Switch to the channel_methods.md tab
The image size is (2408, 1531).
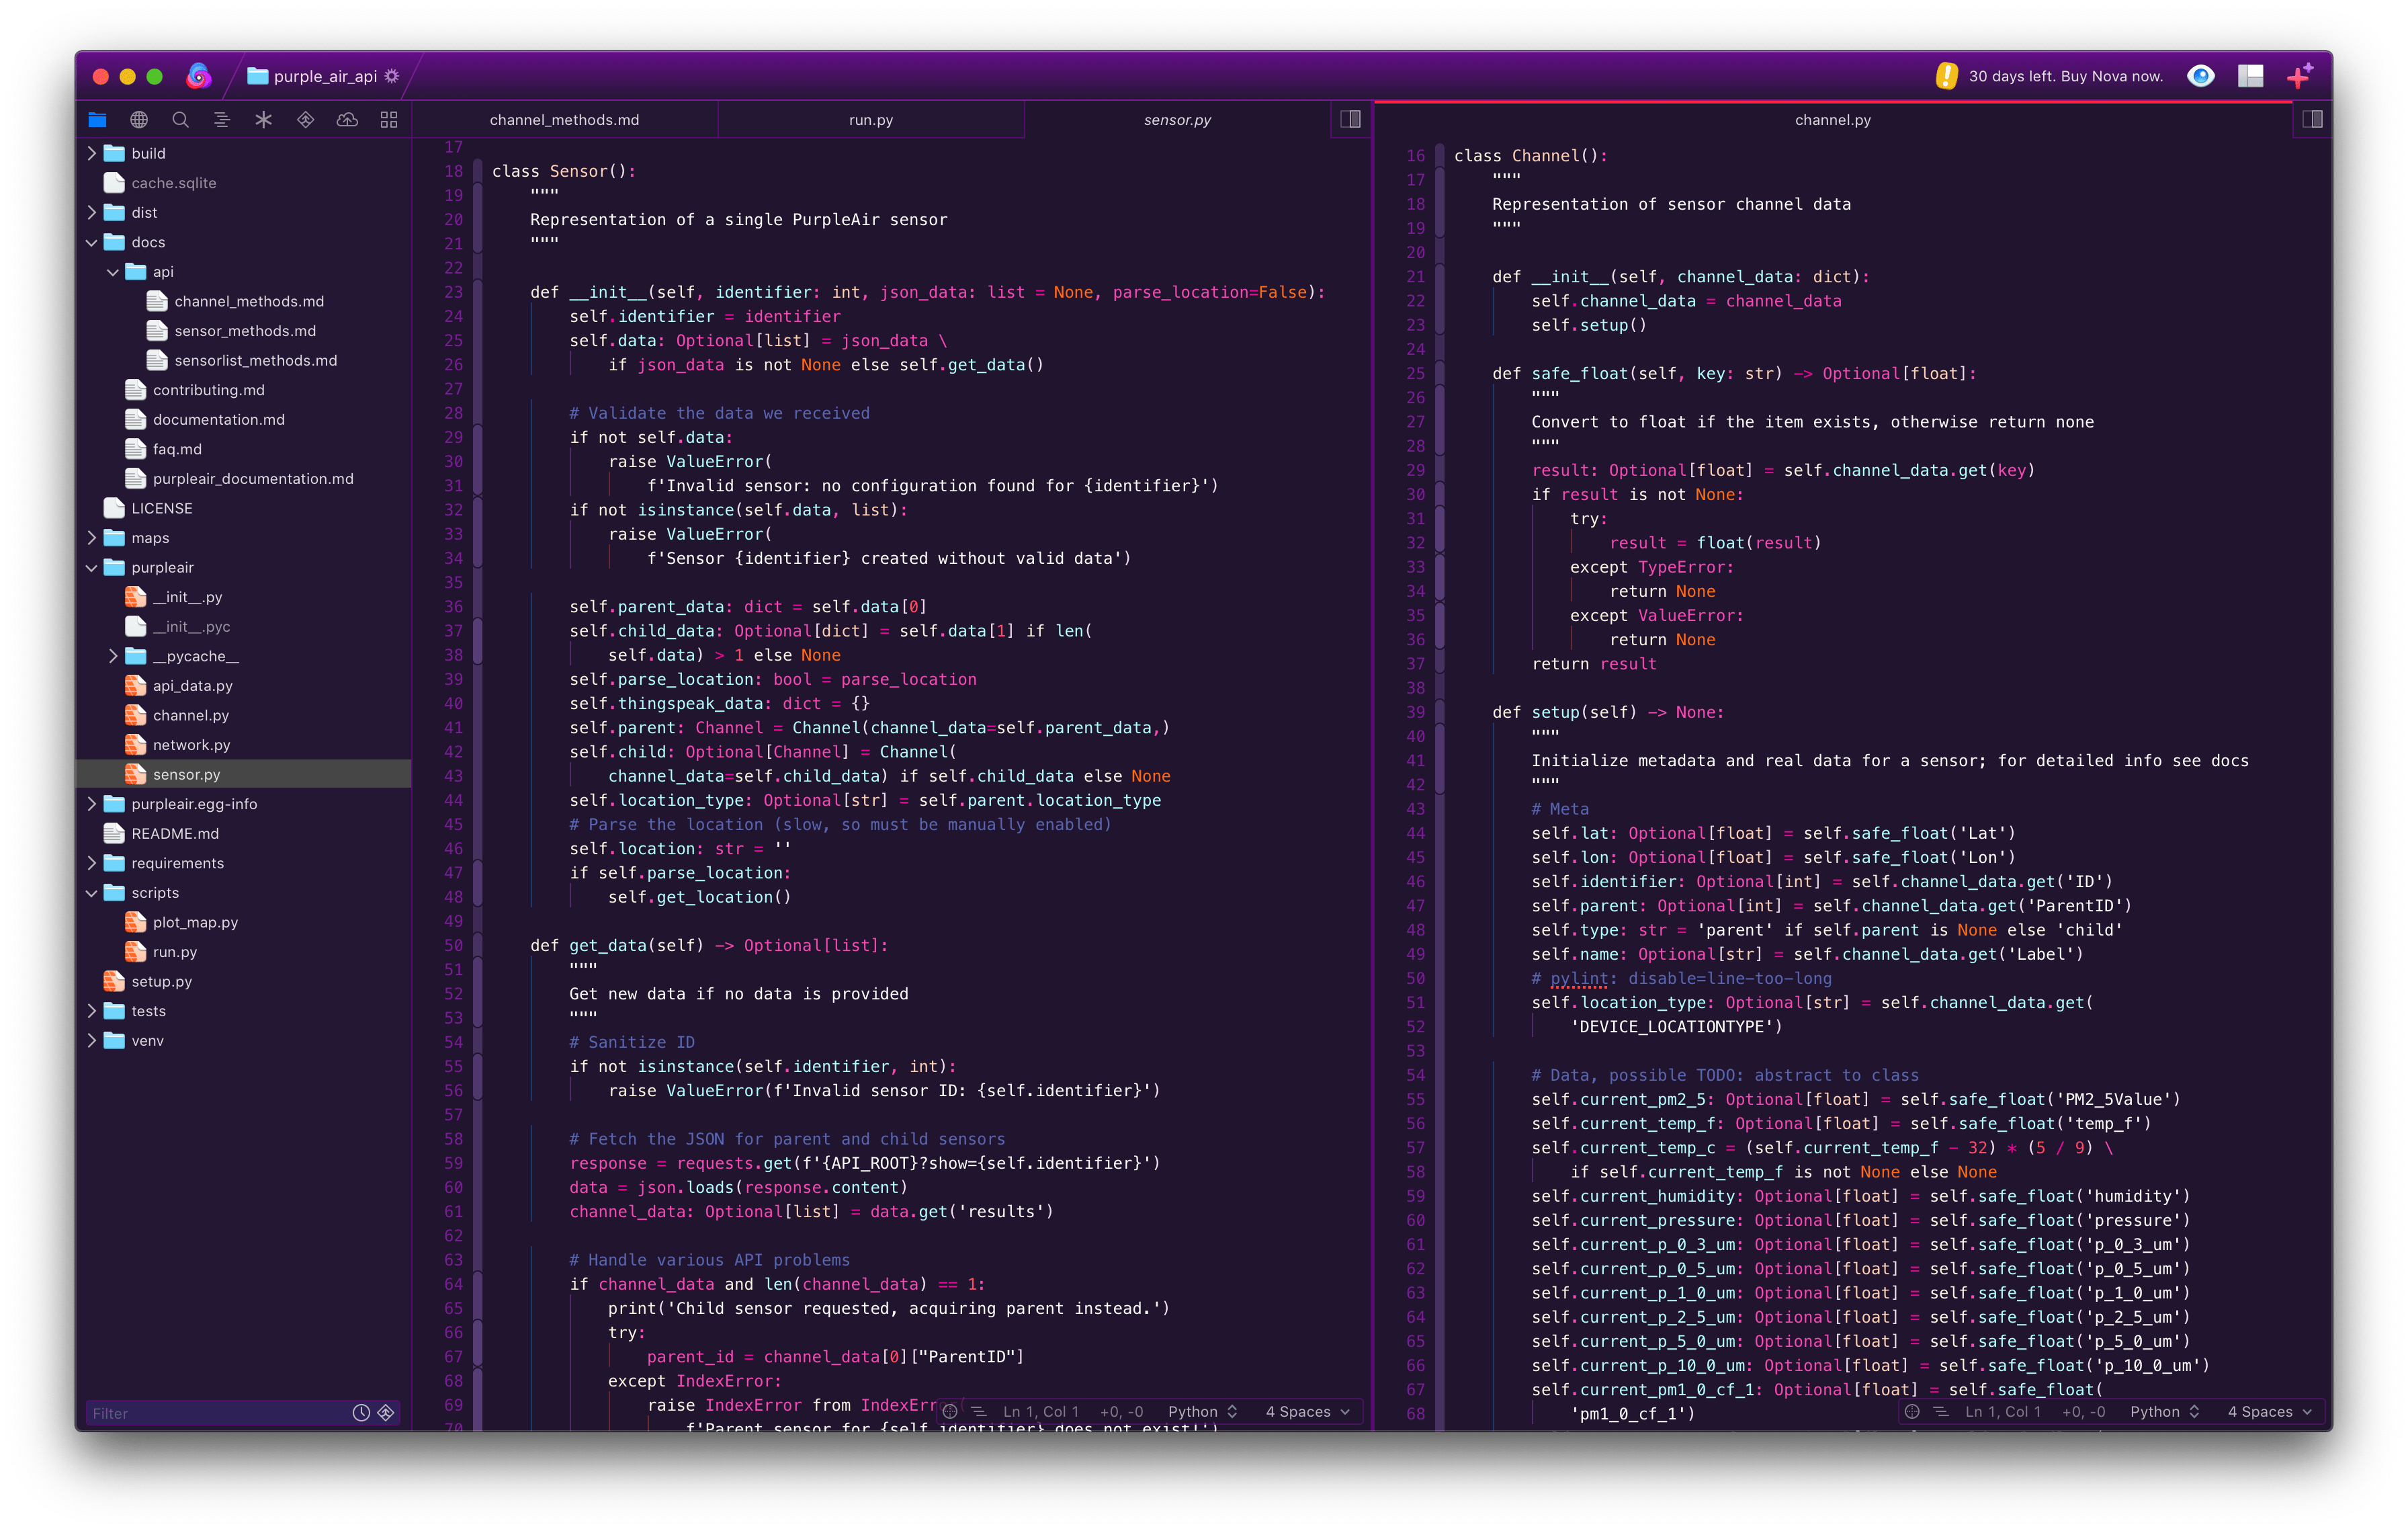(x=564, y=120)
